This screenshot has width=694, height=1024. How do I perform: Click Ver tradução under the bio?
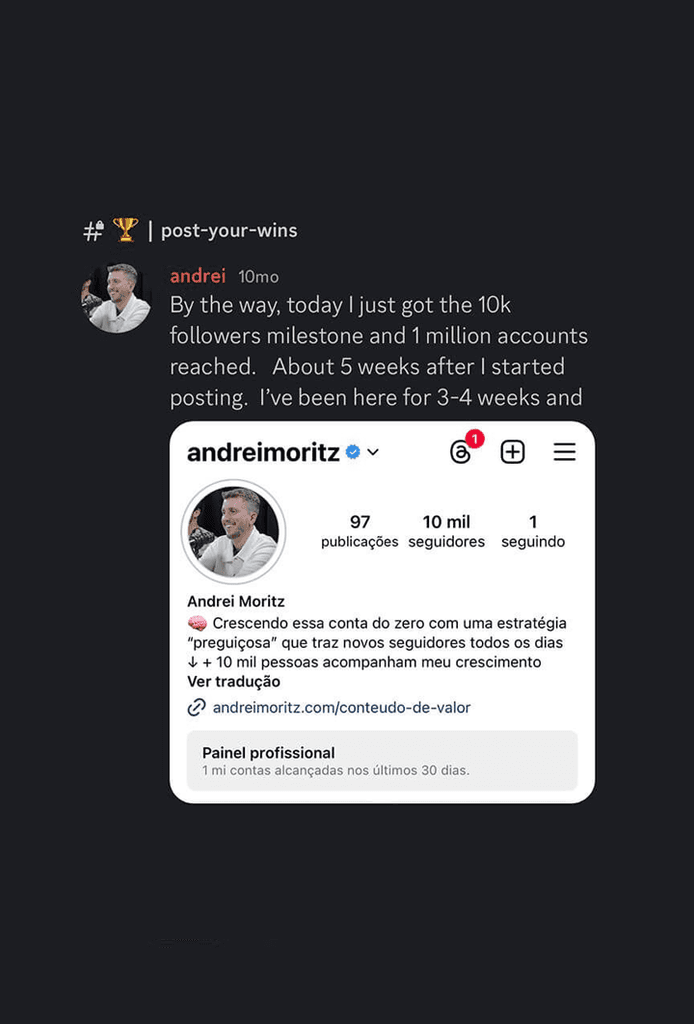[x=234, y=682]
